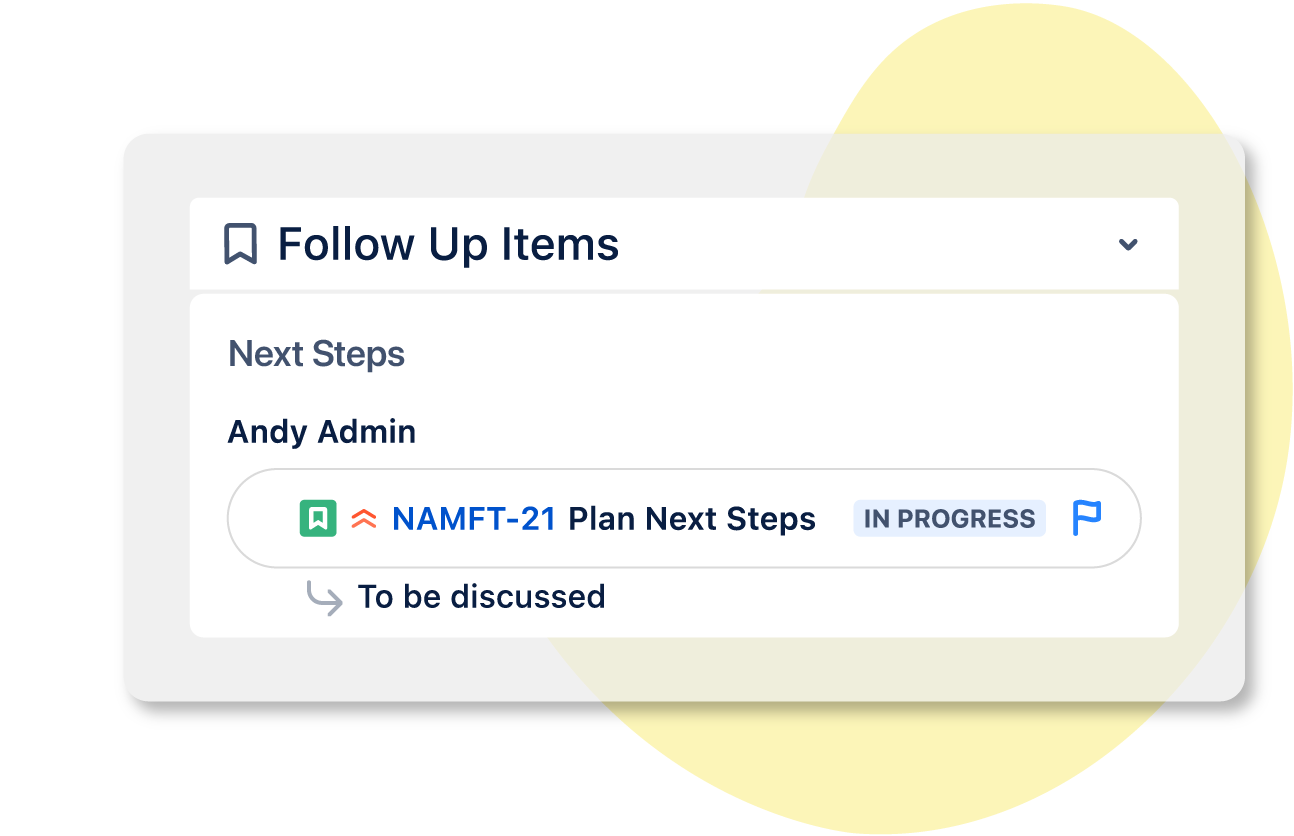Toggle the blue flag icon
1294x836 pixels.
point(1086,518)
